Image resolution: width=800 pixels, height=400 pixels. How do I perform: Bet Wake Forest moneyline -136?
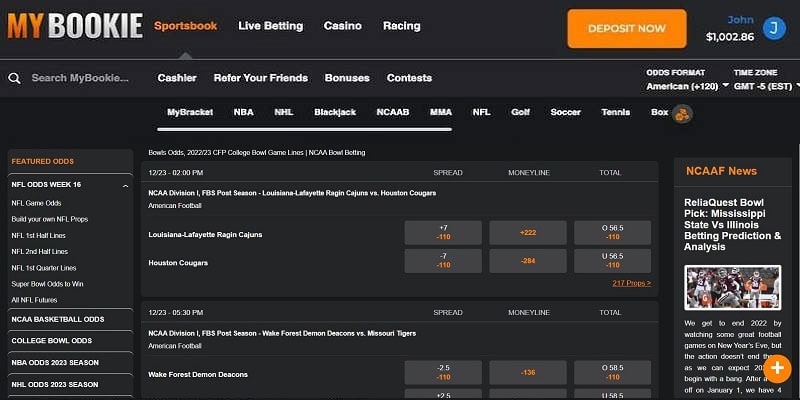point(528,373)
